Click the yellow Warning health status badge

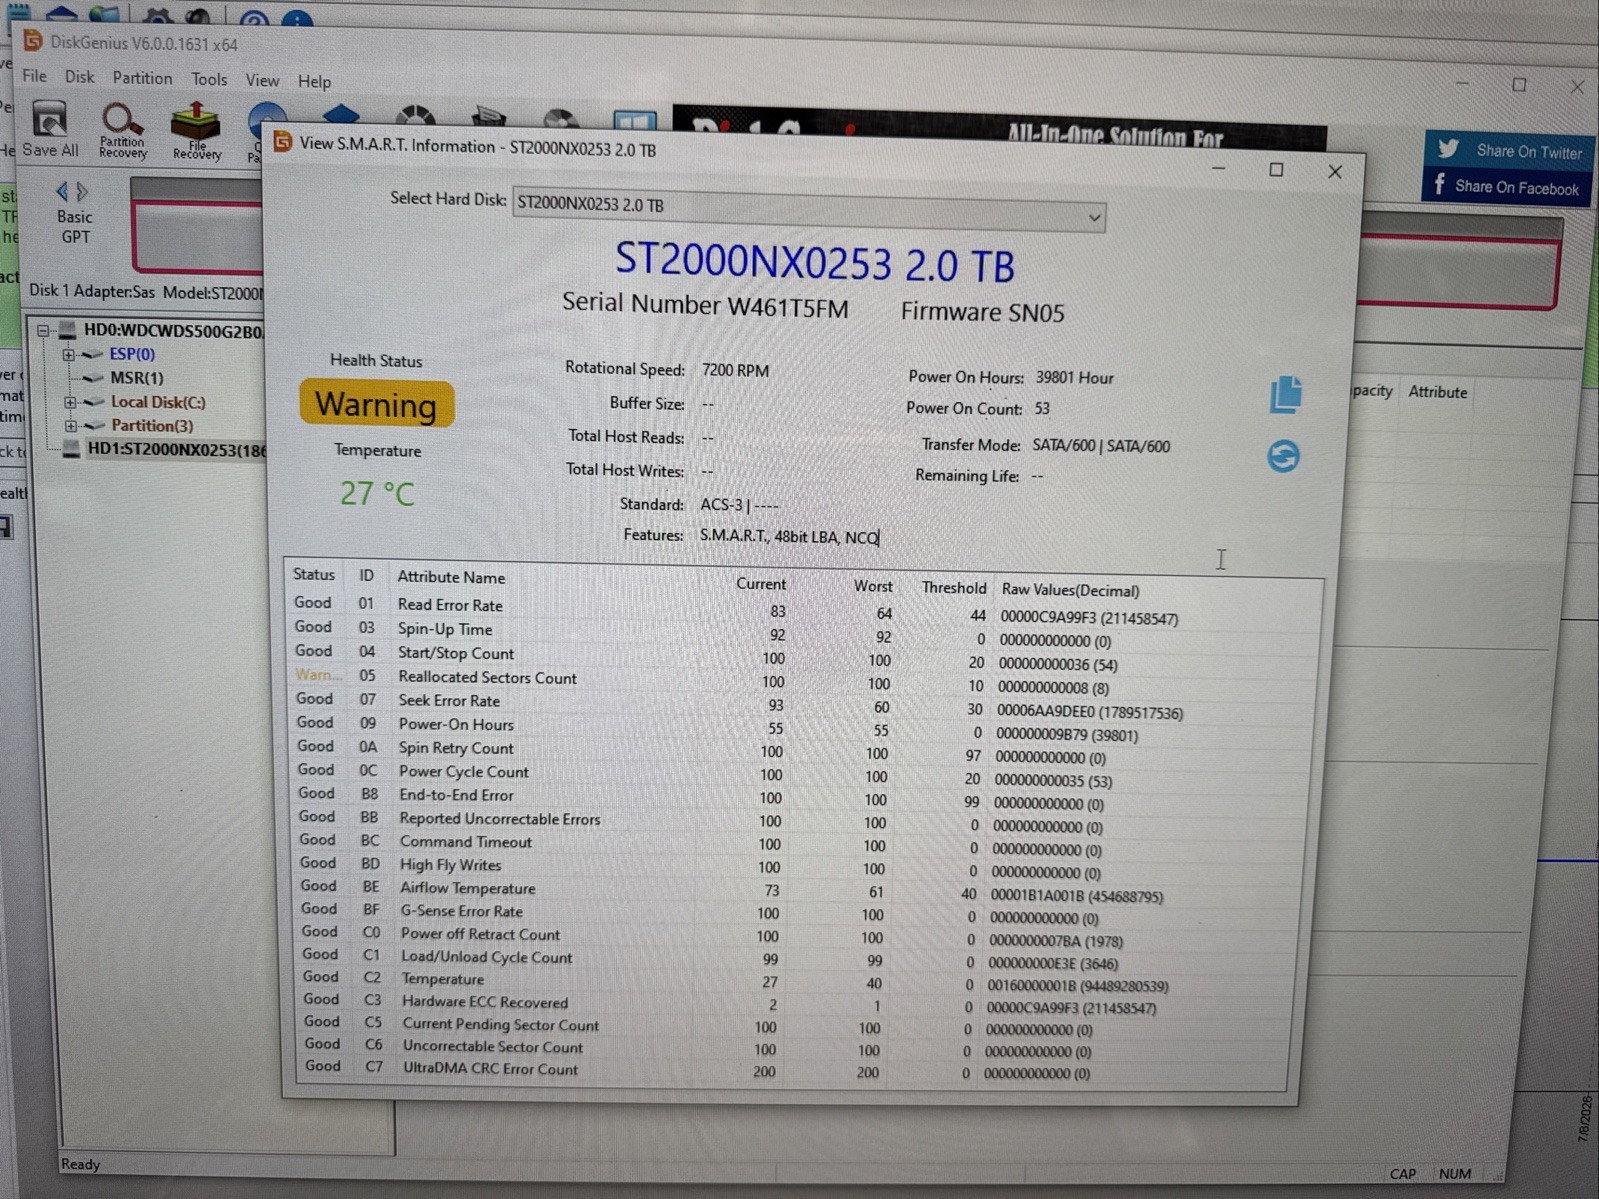[376, 404]
